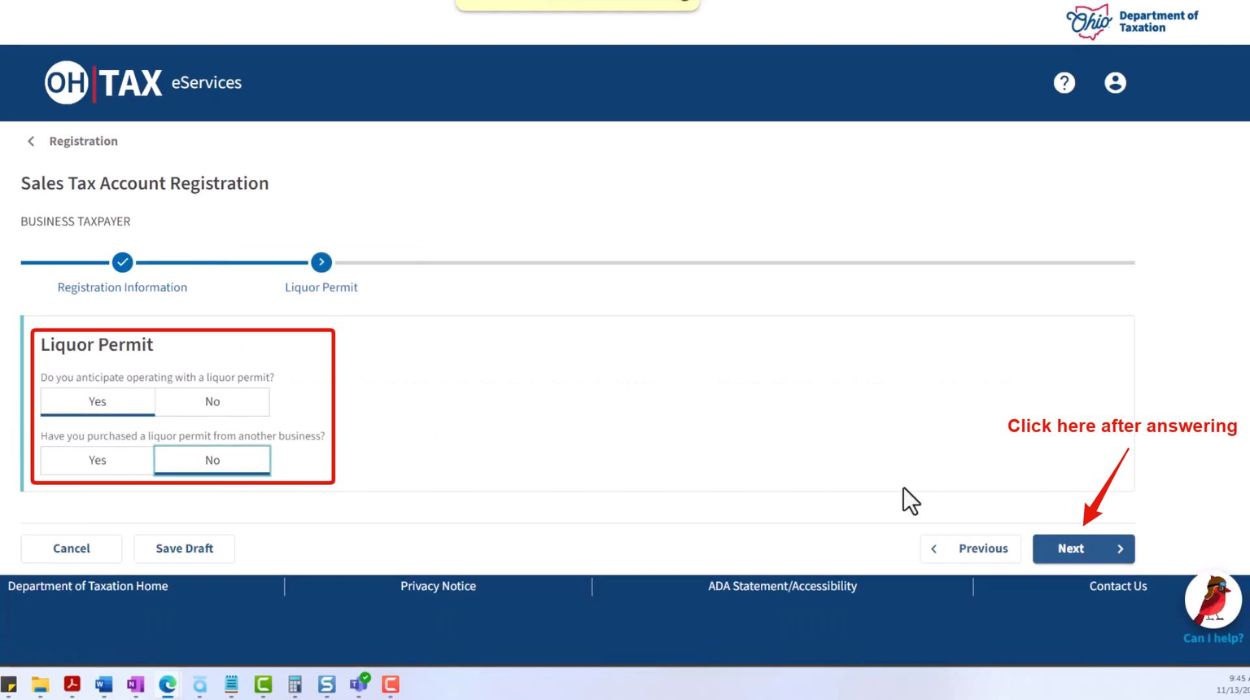
Task: Click the Next button to continue
Action: pyautogui.click(x=1083, y=549)
